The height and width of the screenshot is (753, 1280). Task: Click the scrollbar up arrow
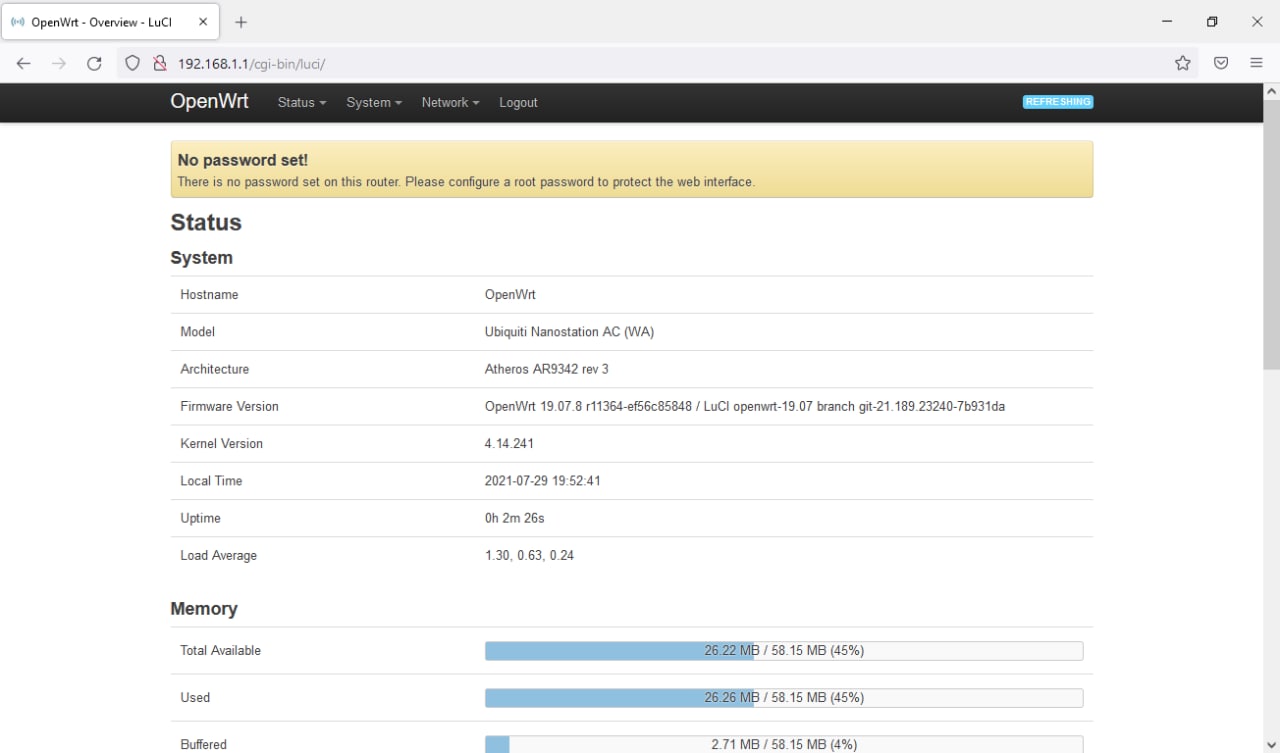1271,91
